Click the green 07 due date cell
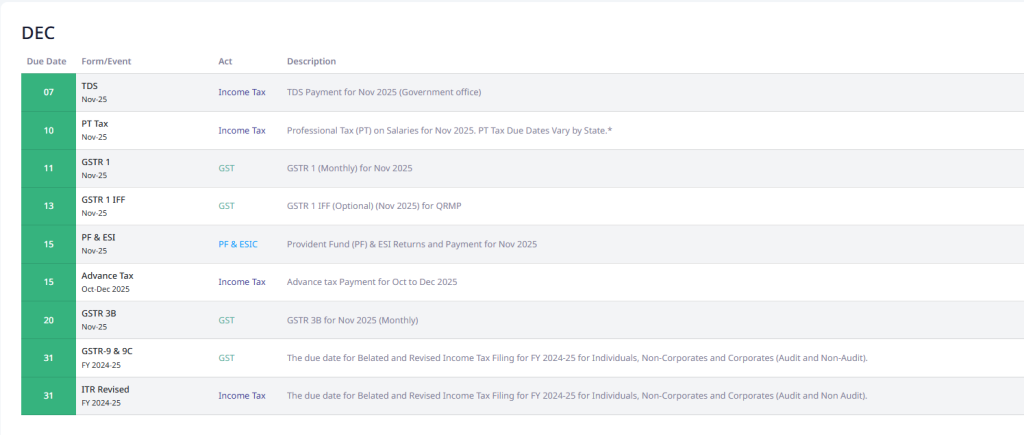This screenshot has width=1024, height=435. (48, 92)
